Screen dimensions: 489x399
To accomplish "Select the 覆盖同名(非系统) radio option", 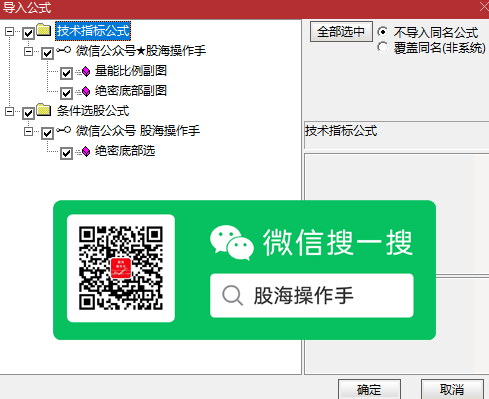I will pos(383,47).
